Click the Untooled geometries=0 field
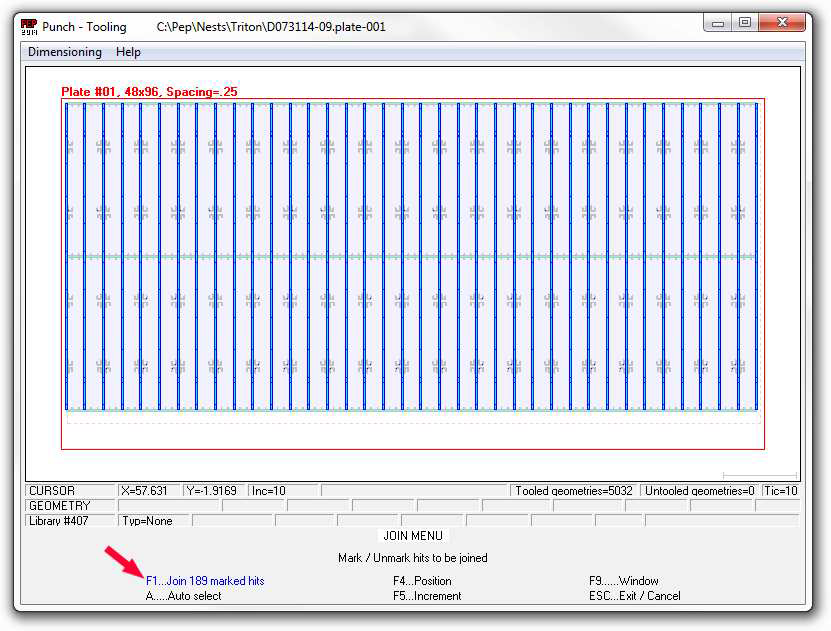This screenshot has height=631, width=831. 698,491
